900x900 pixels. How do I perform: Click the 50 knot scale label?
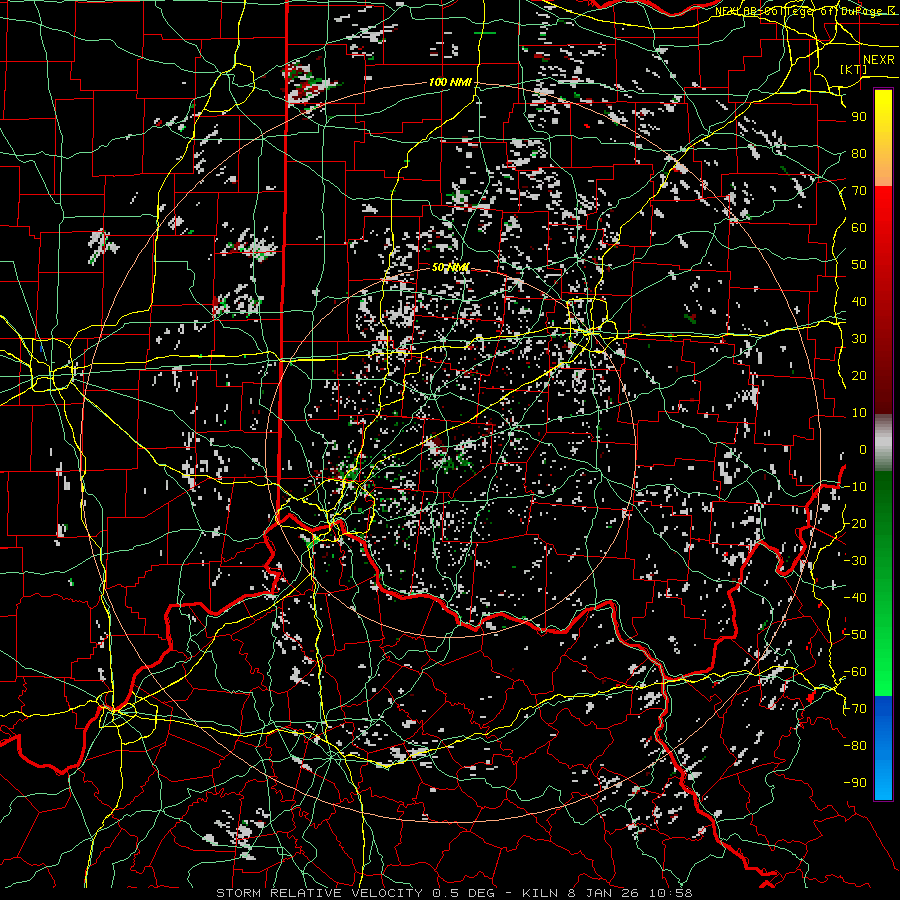[x=859, y=265]
